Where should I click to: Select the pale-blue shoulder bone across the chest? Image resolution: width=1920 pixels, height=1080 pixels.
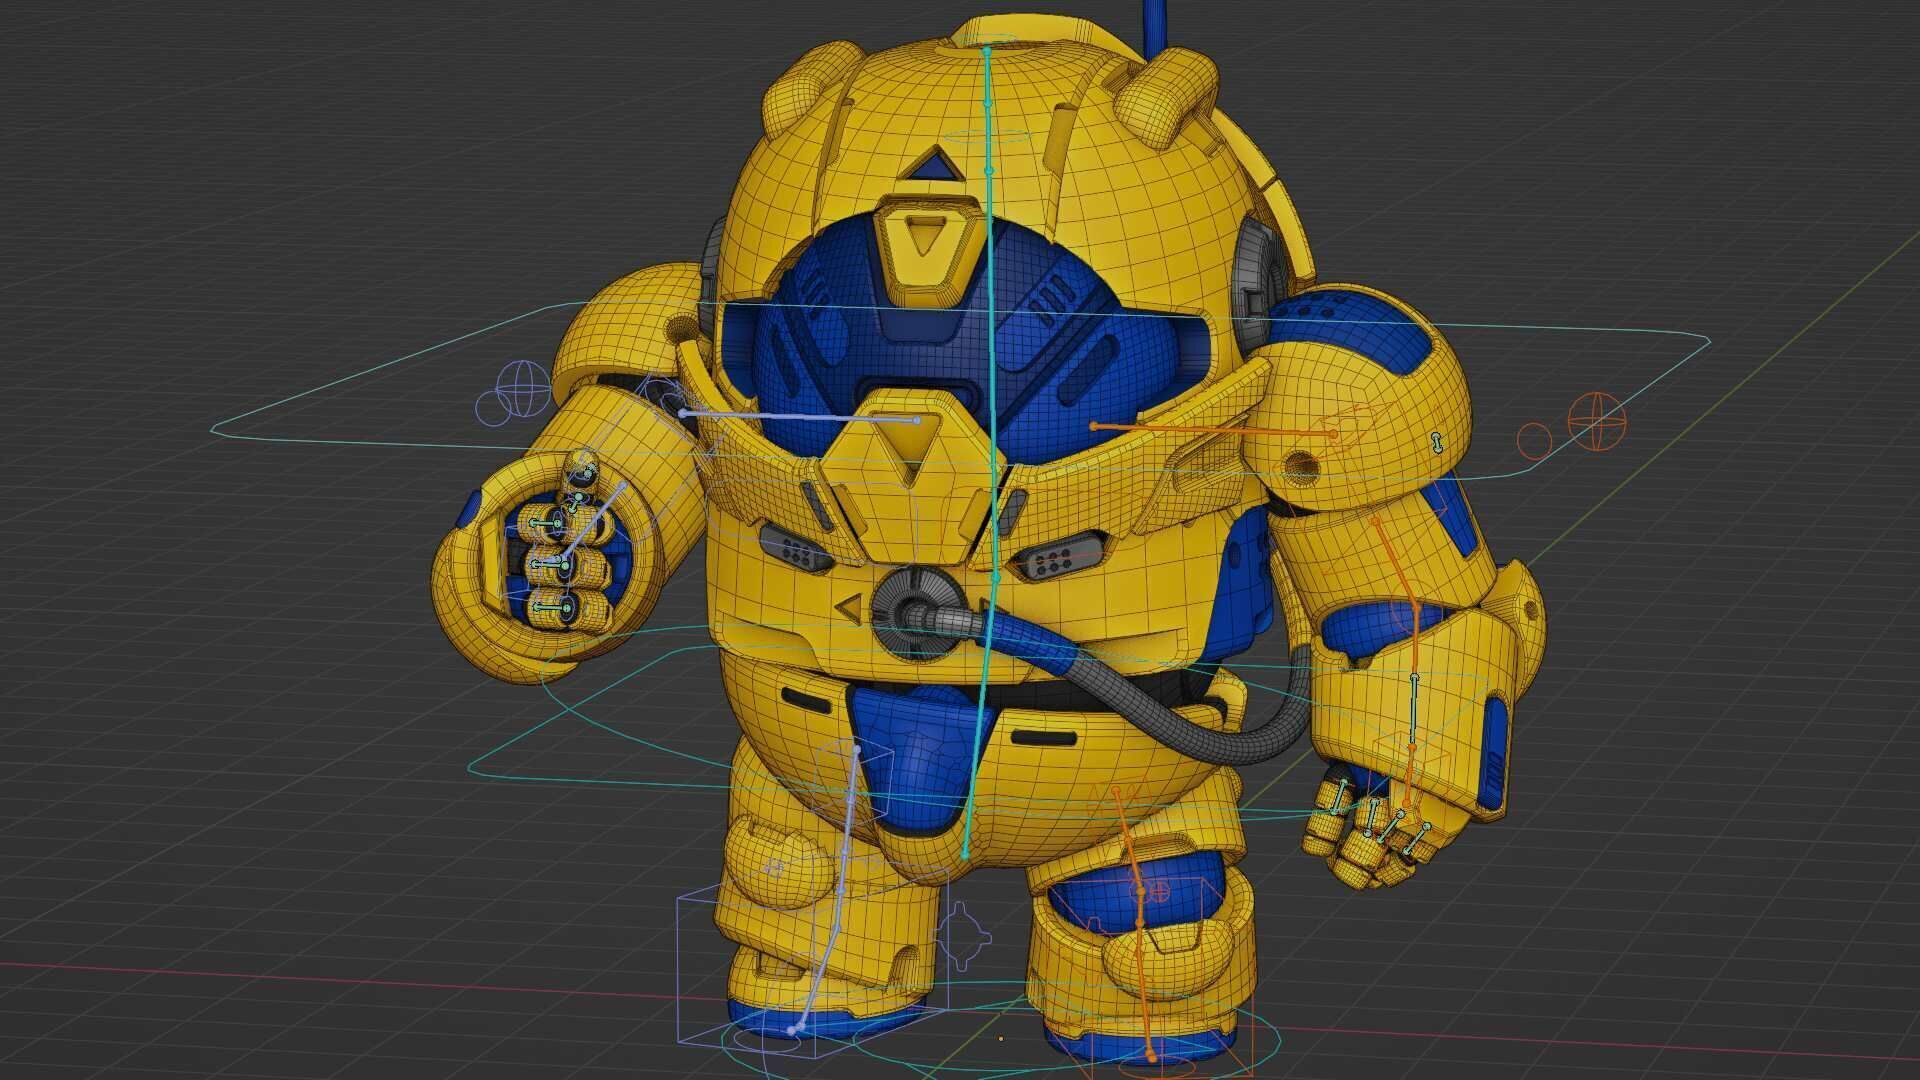coord(800,416)
